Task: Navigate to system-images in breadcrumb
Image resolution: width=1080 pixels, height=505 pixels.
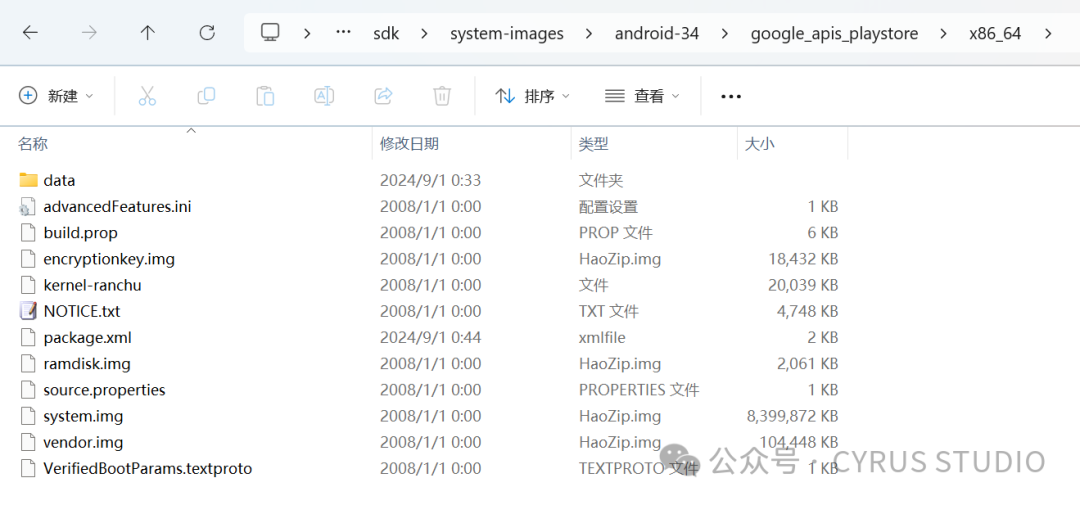Action: [507, 33]
